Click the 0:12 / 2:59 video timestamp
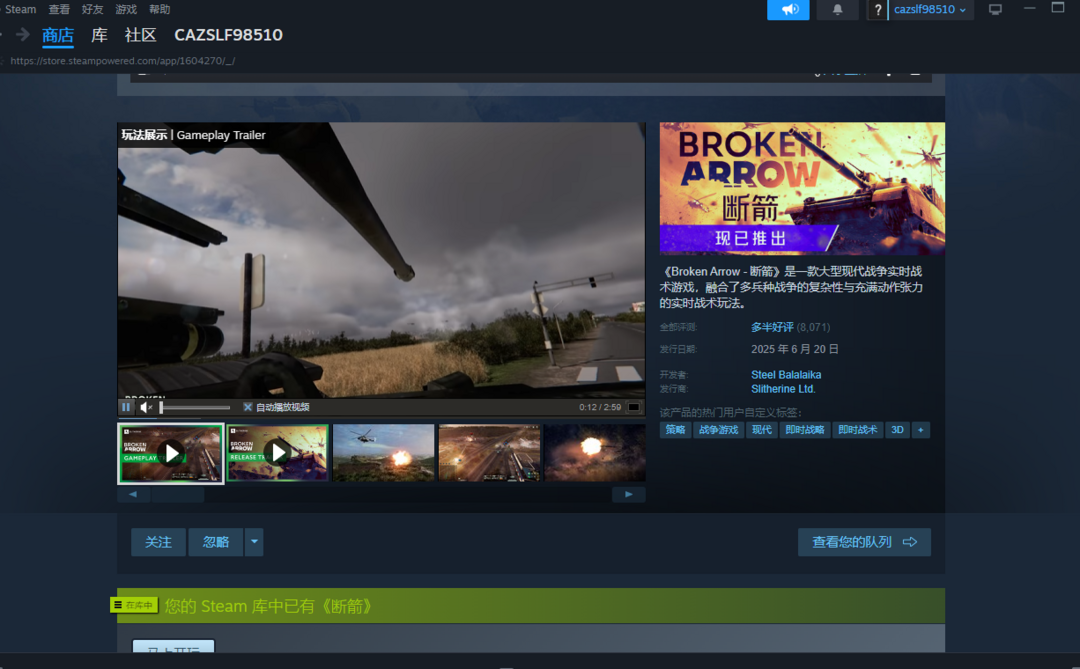1080x669 pixels. click(600, 407)
